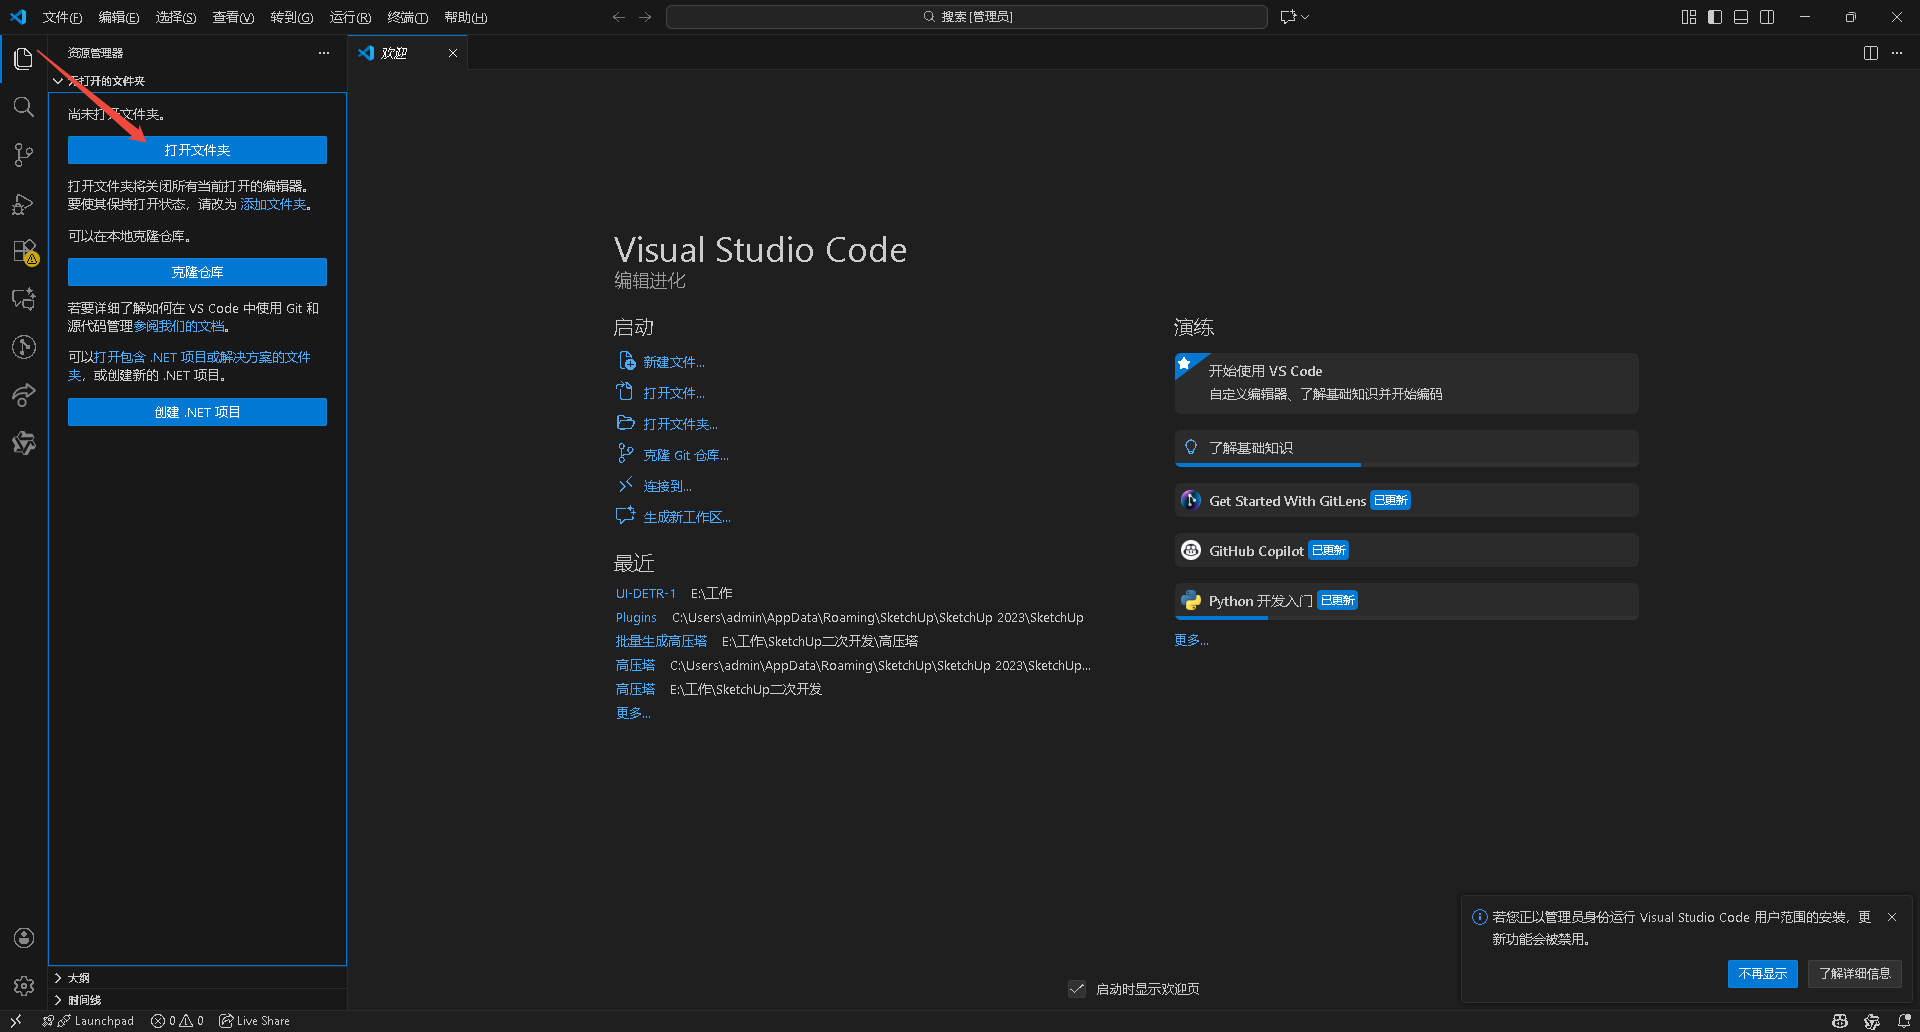The width and height of the screenshot is (1920, 1032).
Task: Go back with the navigation arrow
Action: click(x=619, y=17)
